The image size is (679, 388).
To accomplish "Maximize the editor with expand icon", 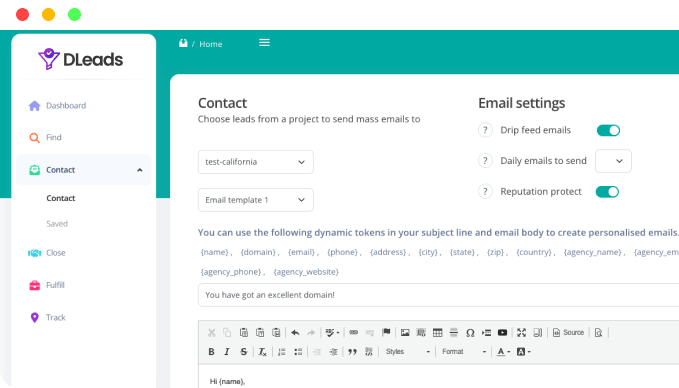I will point(521,333).
